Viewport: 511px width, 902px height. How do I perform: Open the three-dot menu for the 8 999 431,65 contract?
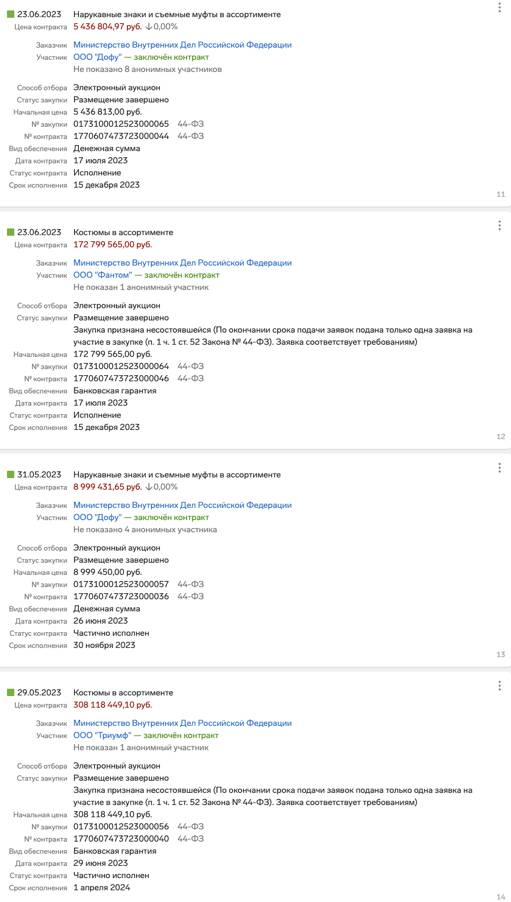(x=499, y=468)
